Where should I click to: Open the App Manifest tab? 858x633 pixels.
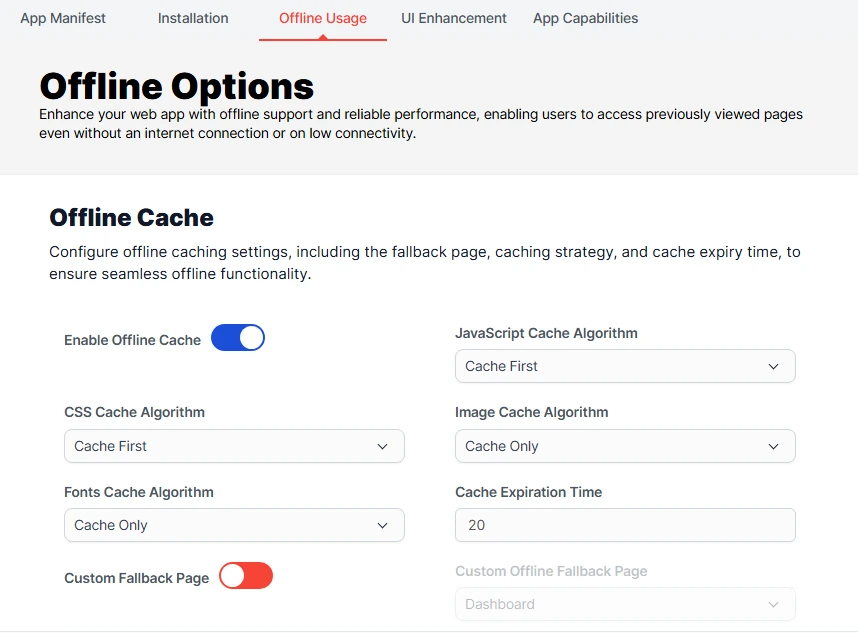point(63,18)
